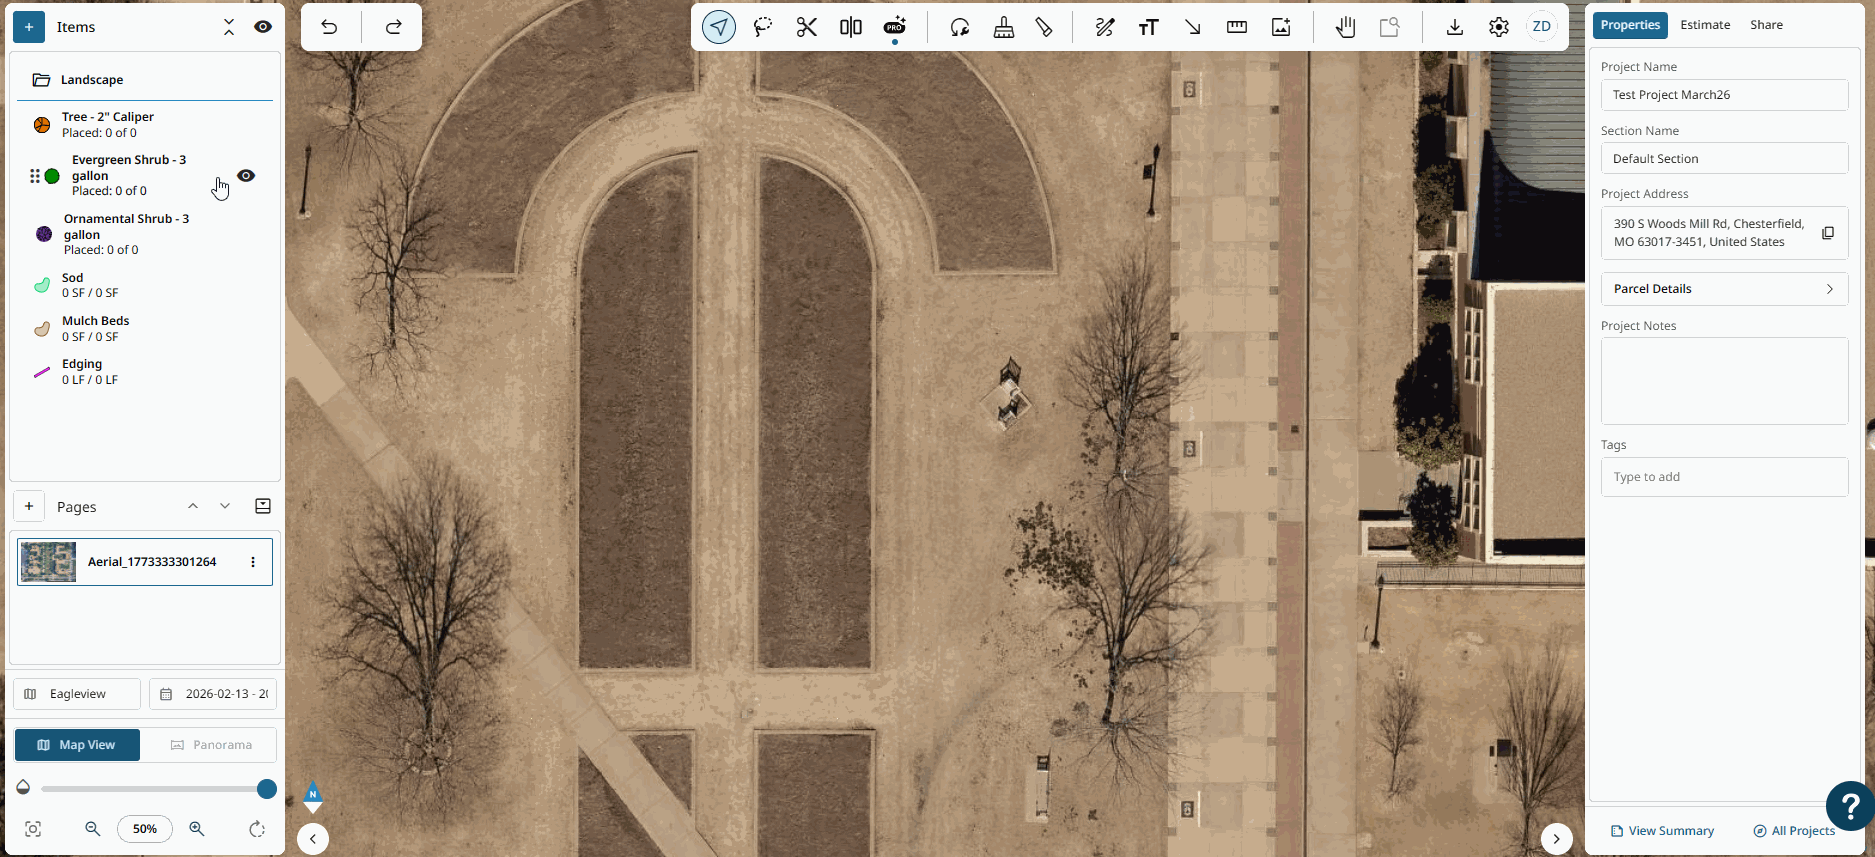Image resolution: width=1875 pixels, height=857 pixels.
Task: Click the north compass indicator
Action: click(x=313, y=796)
